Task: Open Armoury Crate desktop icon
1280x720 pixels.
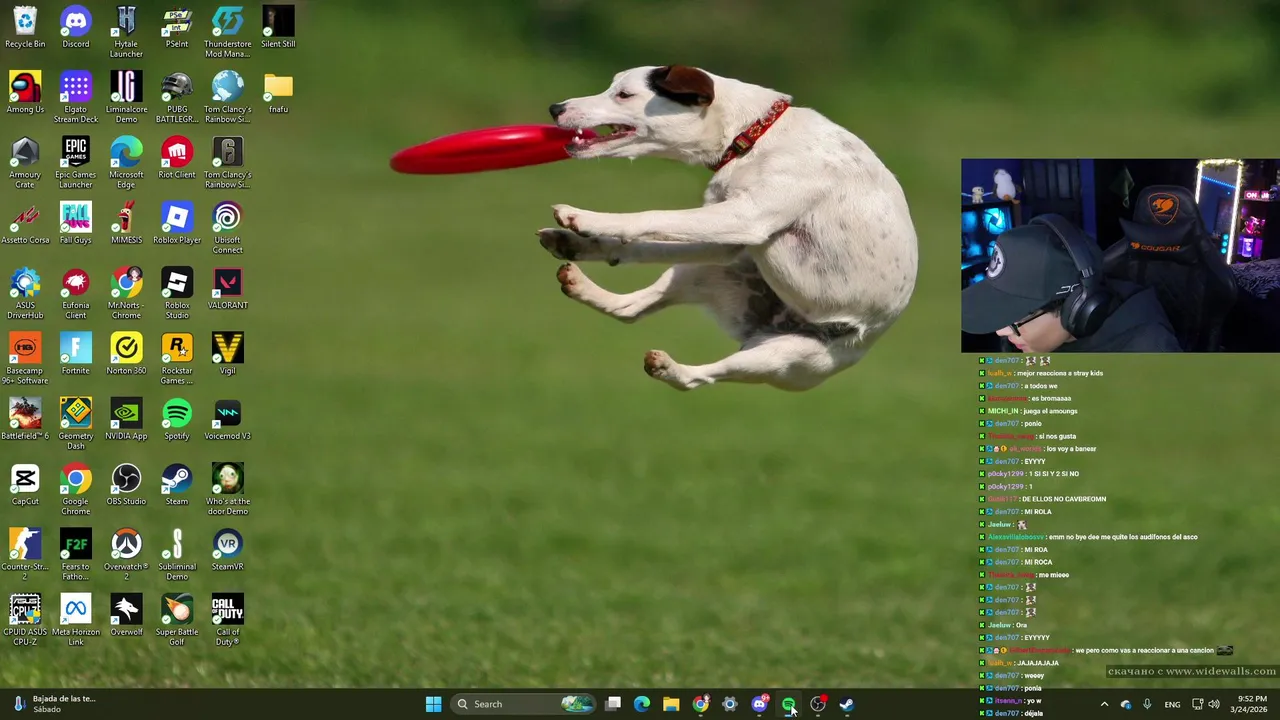Action: pyautogui.click(x=25, y=162)
